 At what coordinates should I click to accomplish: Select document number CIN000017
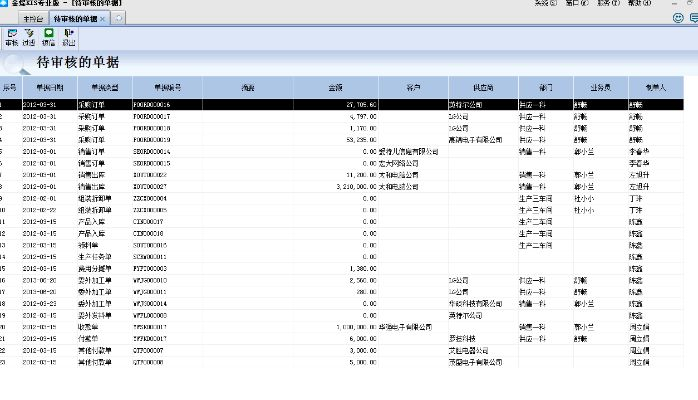pyautogui.click(x=148, y=222)
